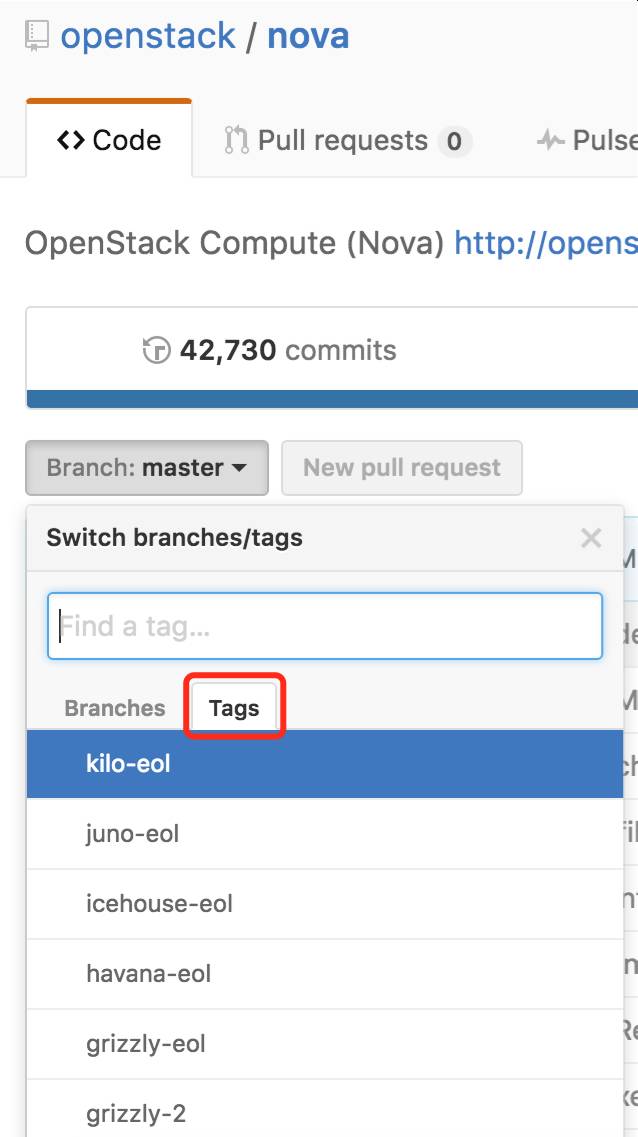Open the Branch: master dropdown
Viewport: 638px width, 1137px height.
point(147,468)
